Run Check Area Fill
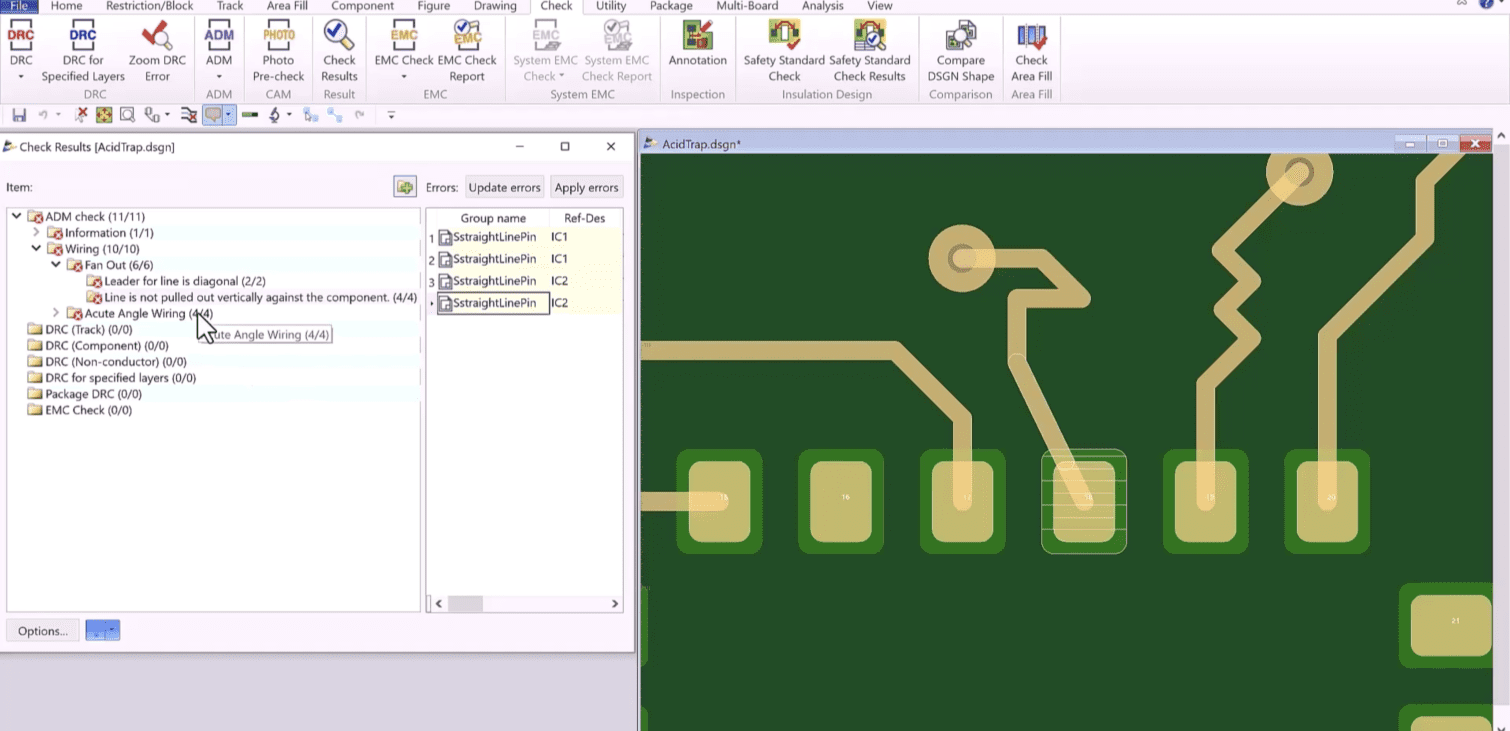The image size is (1510, 731). [x=1031, y=52]
